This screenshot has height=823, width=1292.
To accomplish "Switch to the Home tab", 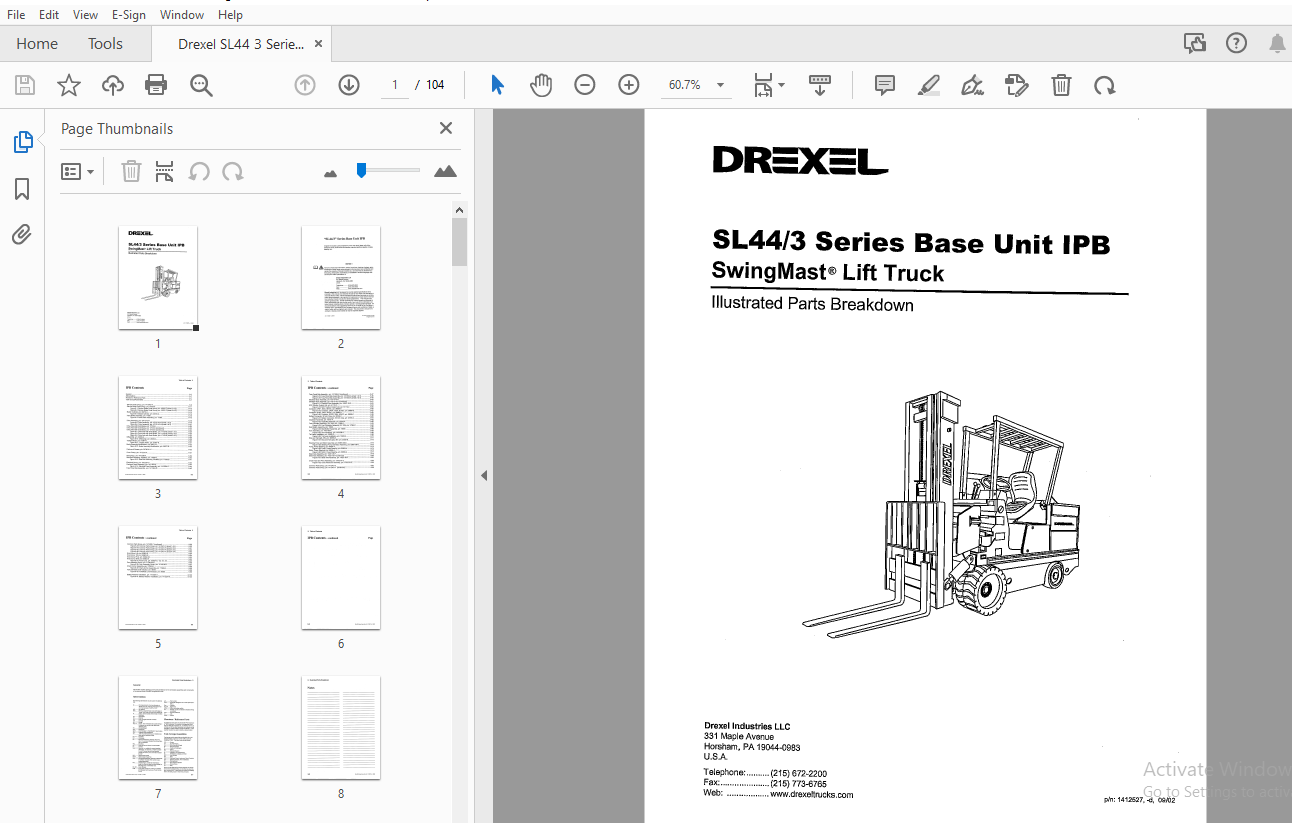I will 37,43.
